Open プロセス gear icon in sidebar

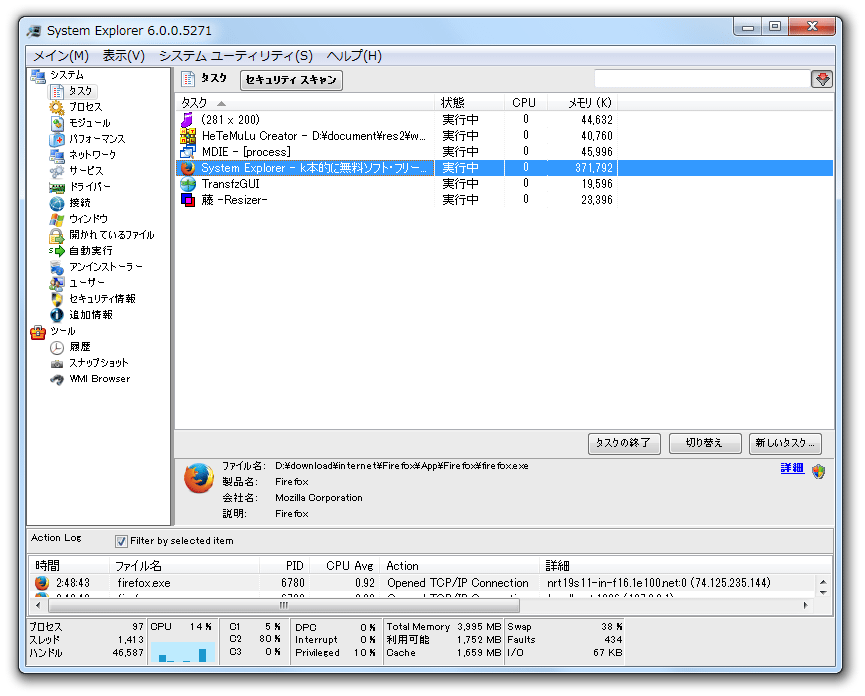[x=57, y=107]
